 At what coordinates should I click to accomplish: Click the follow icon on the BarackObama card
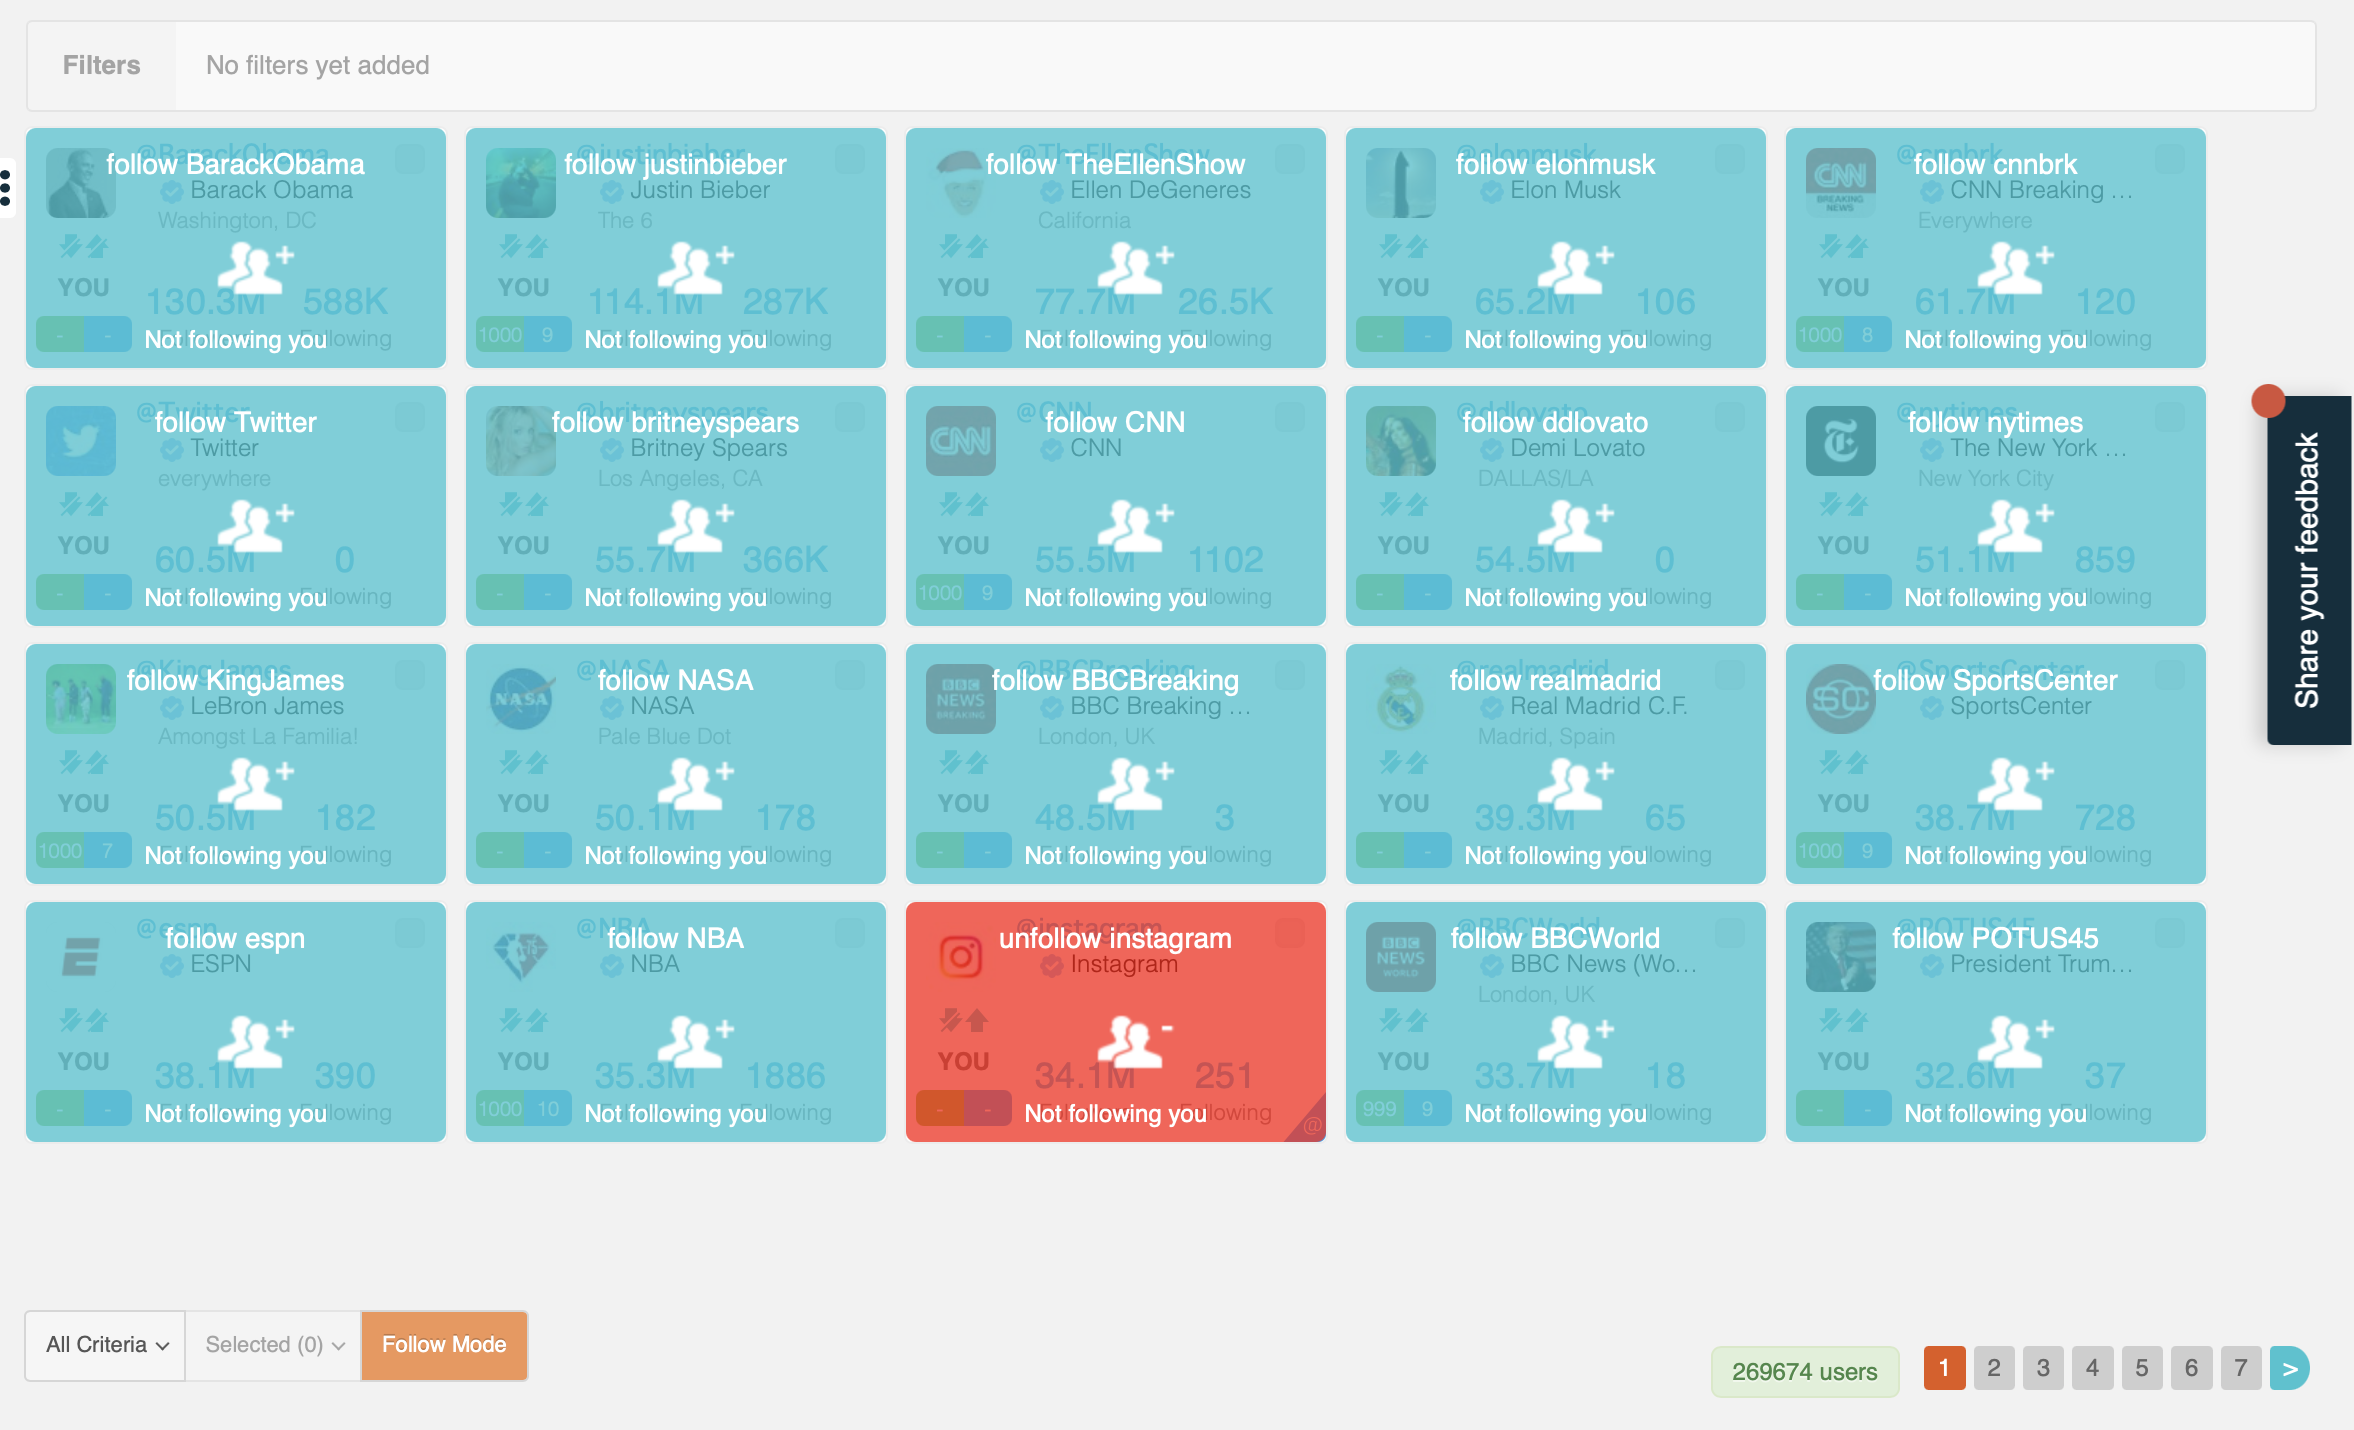click(256, 268)
